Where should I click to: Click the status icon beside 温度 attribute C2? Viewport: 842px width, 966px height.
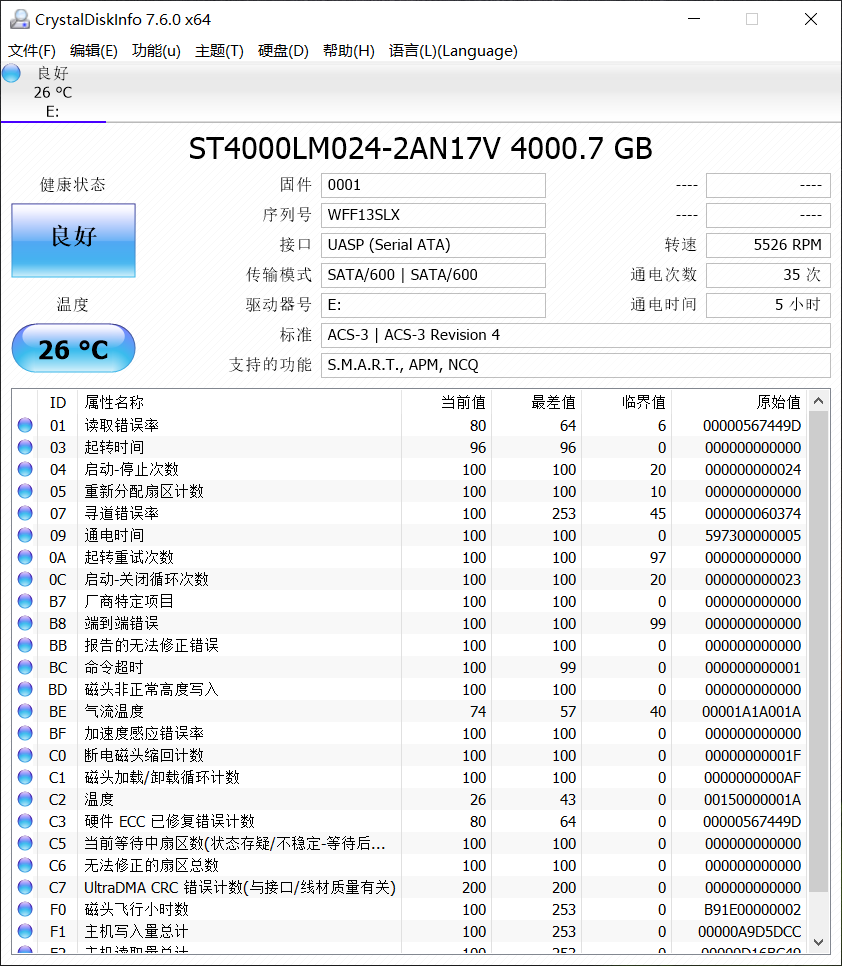point(24,799)
